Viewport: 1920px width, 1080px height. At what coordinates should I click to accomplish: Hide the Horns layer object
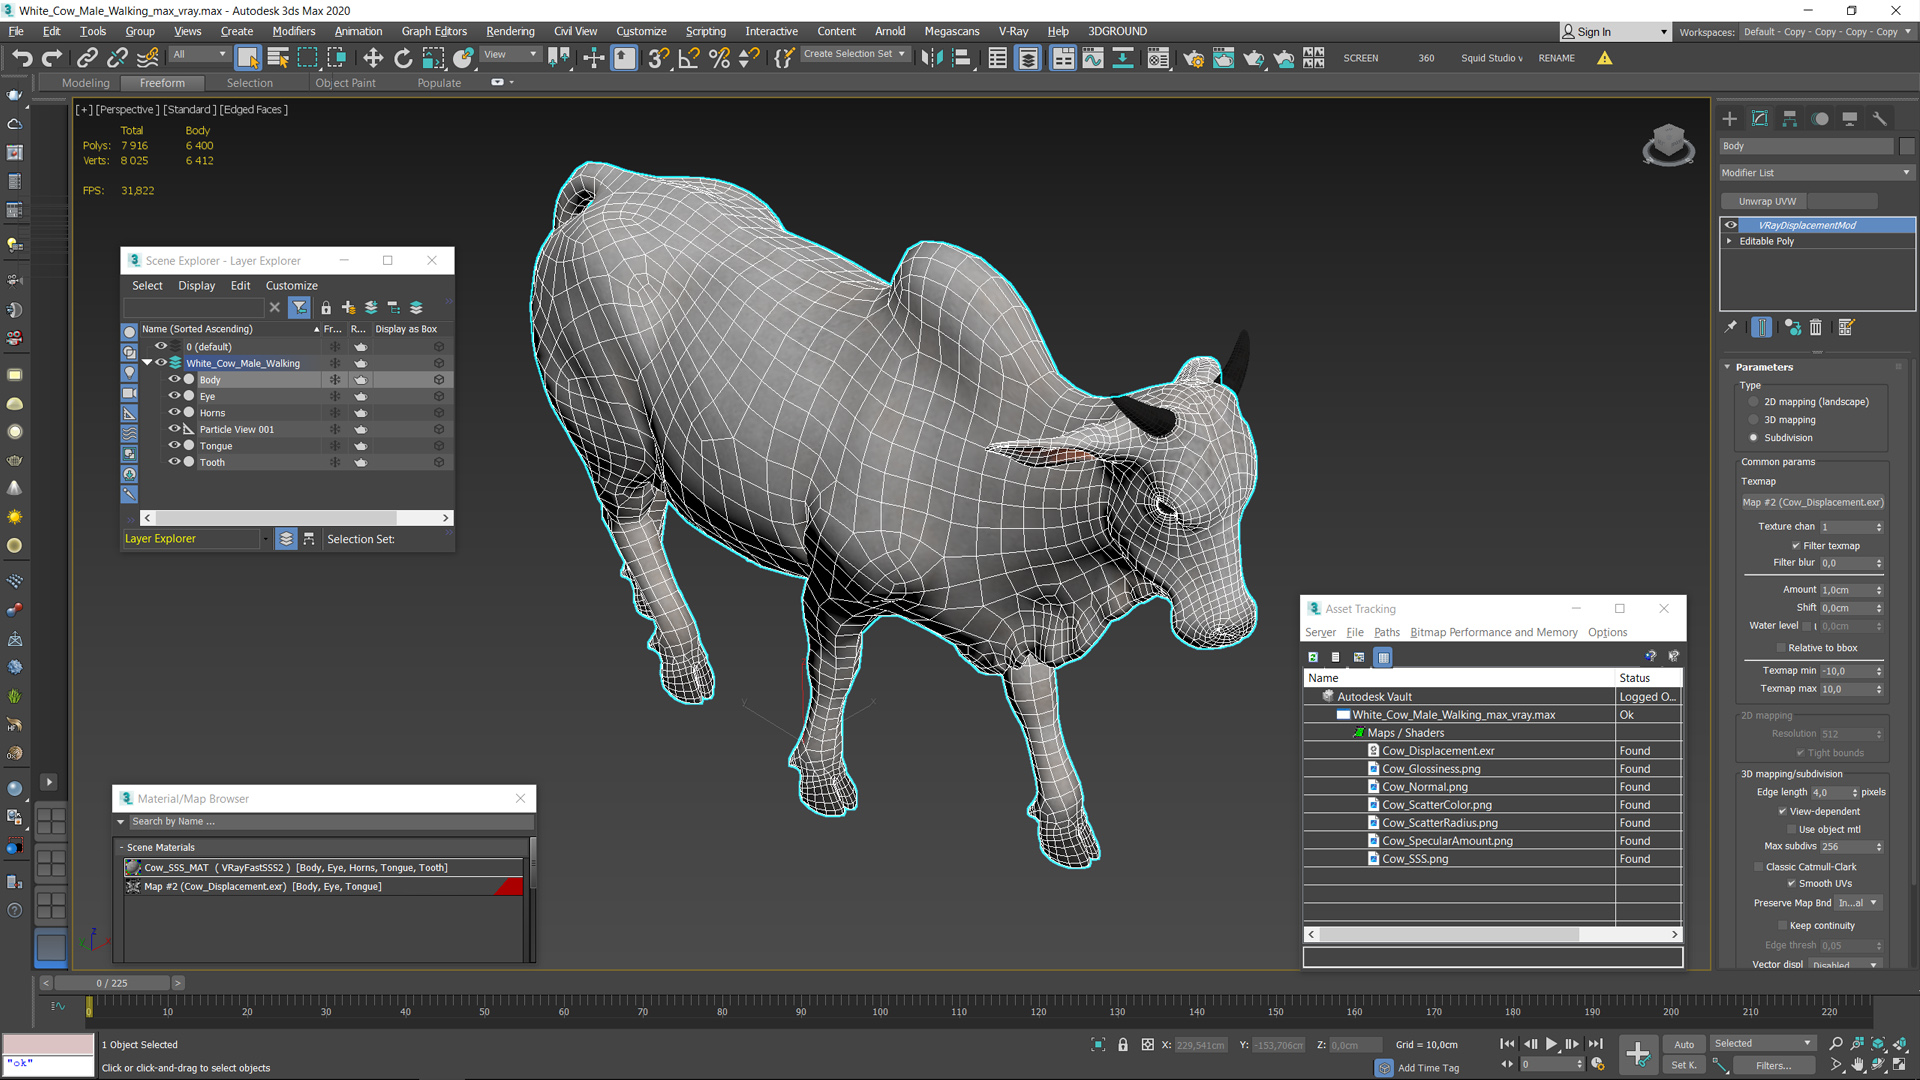pyautogui.click(x=174, y=412)
